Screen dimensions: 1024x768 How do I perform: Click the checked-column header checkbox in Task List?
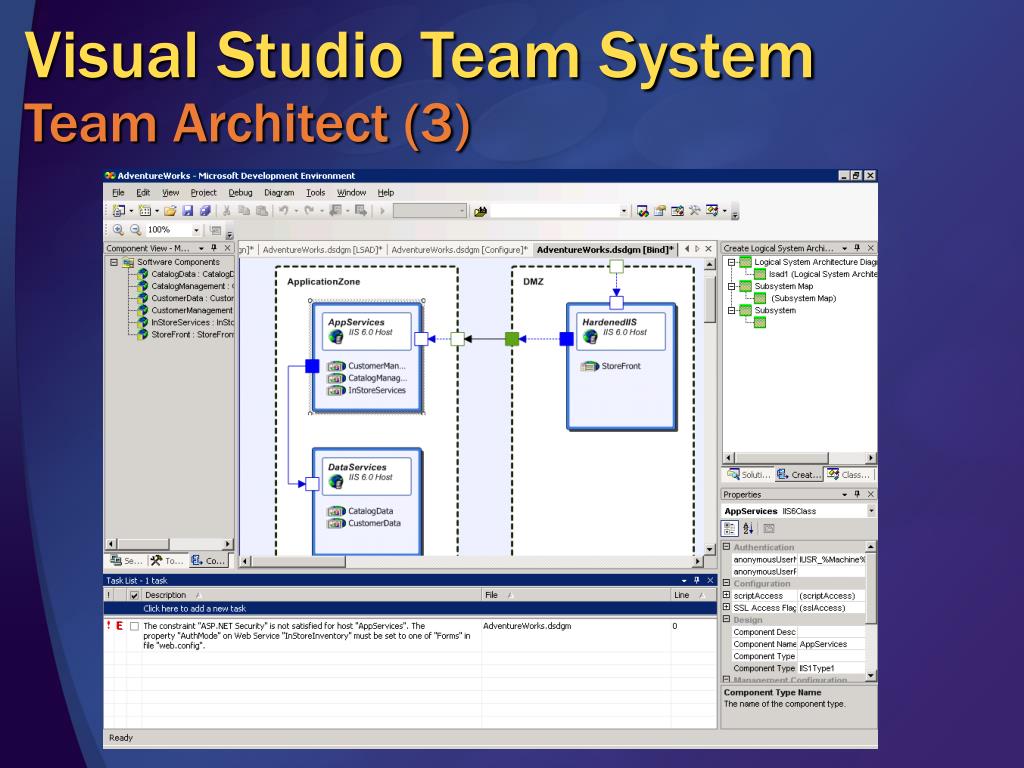(134, 596)
